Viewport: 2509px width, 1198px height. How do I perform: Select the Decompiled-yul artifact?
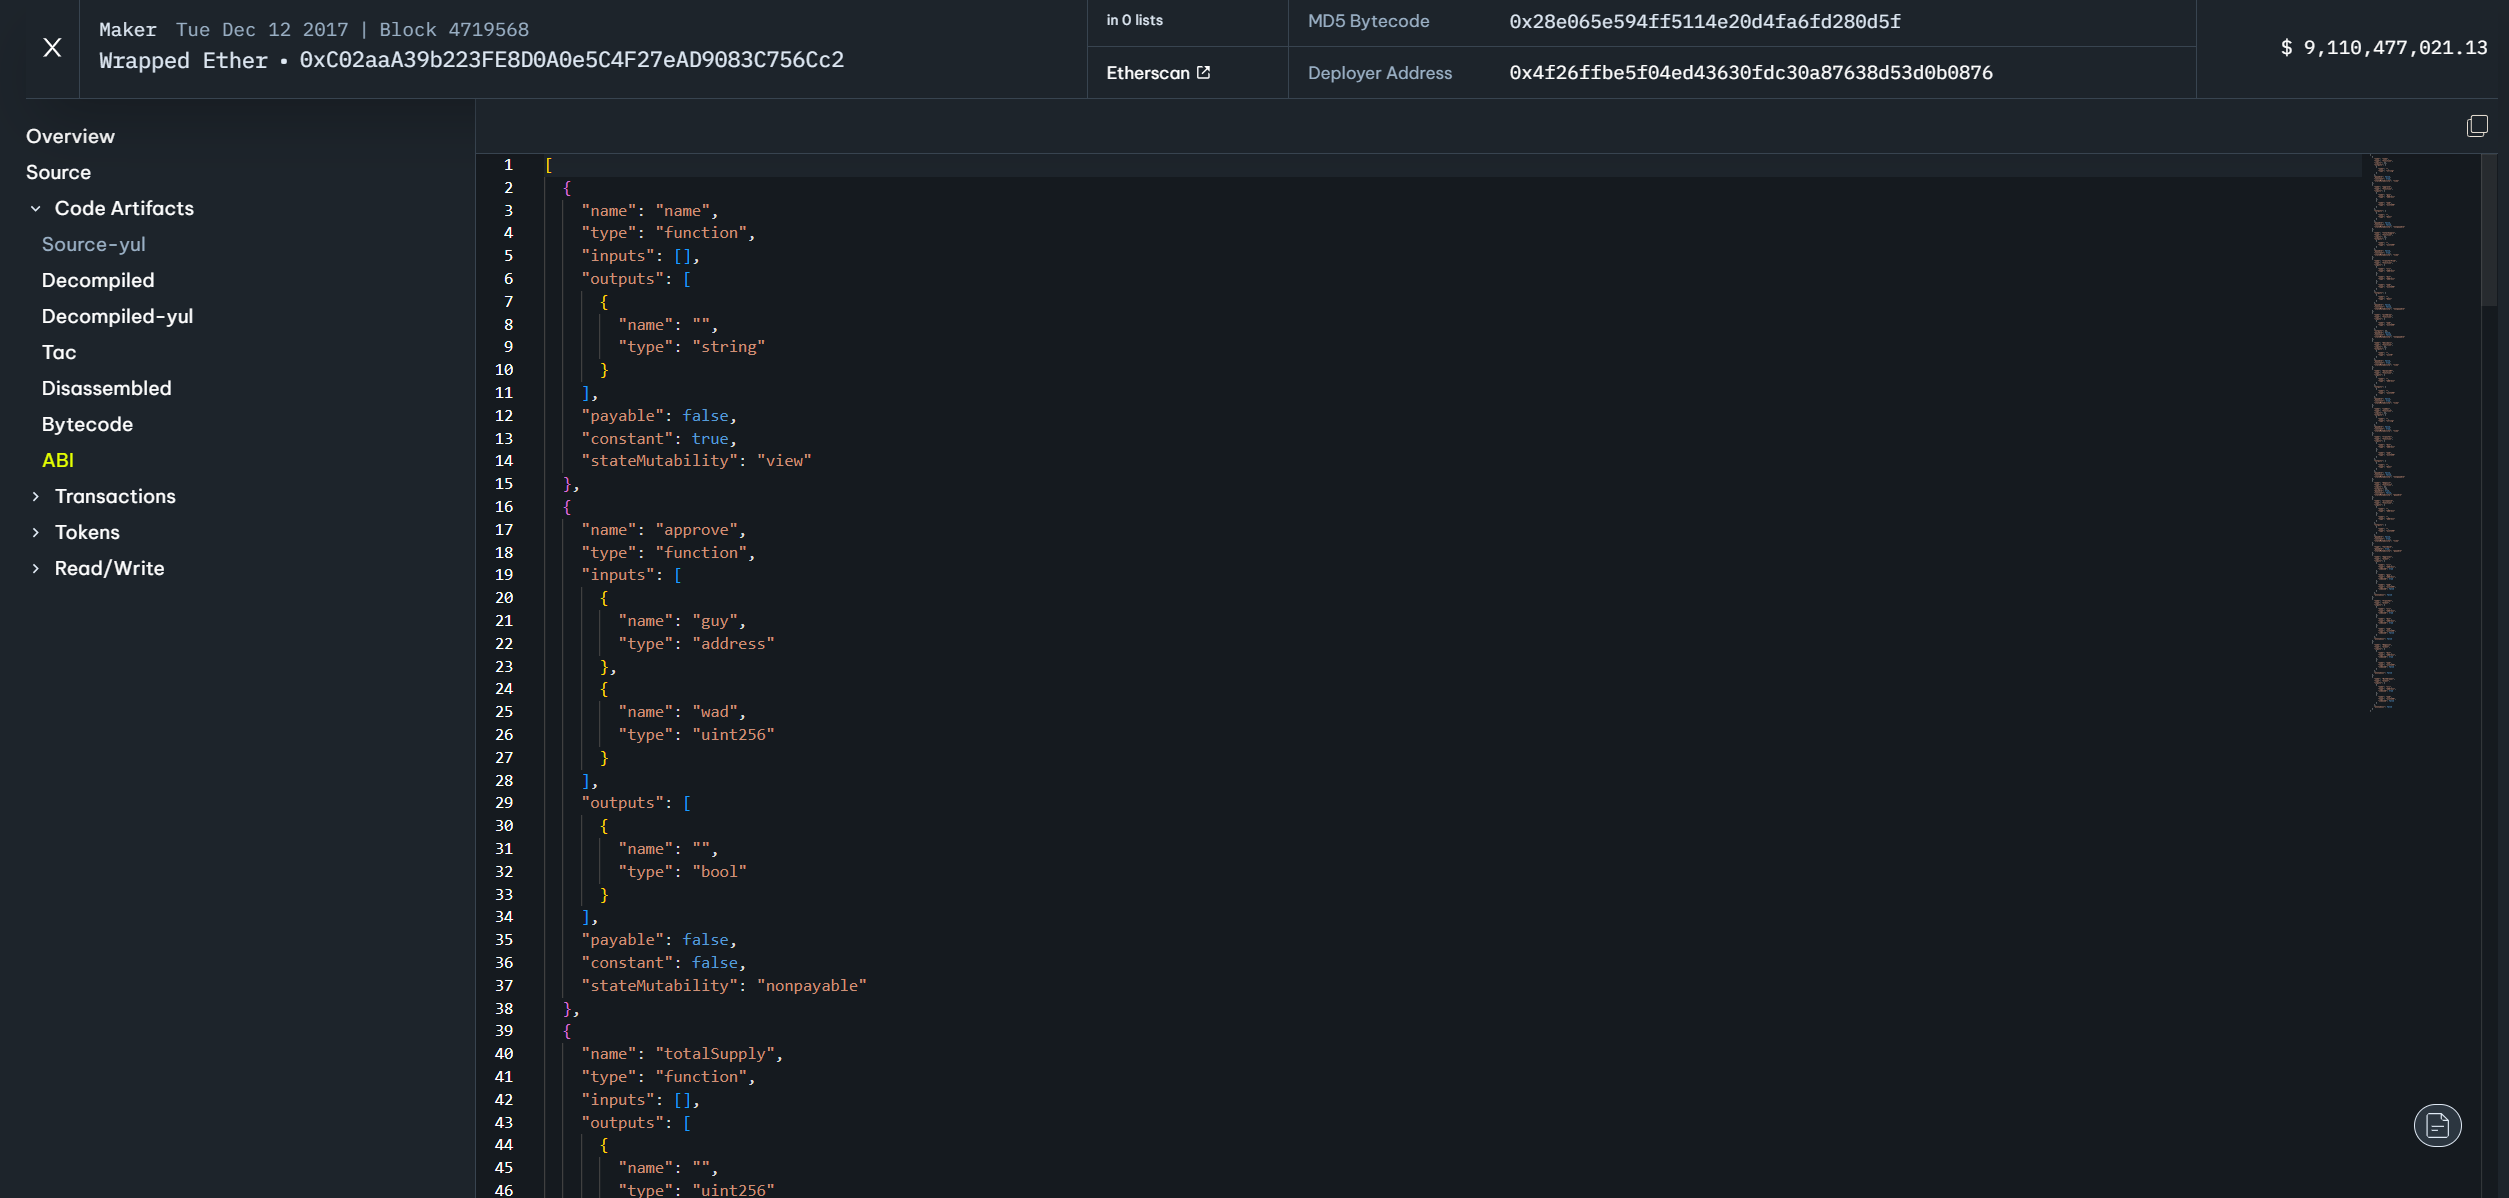coord(117,316)
